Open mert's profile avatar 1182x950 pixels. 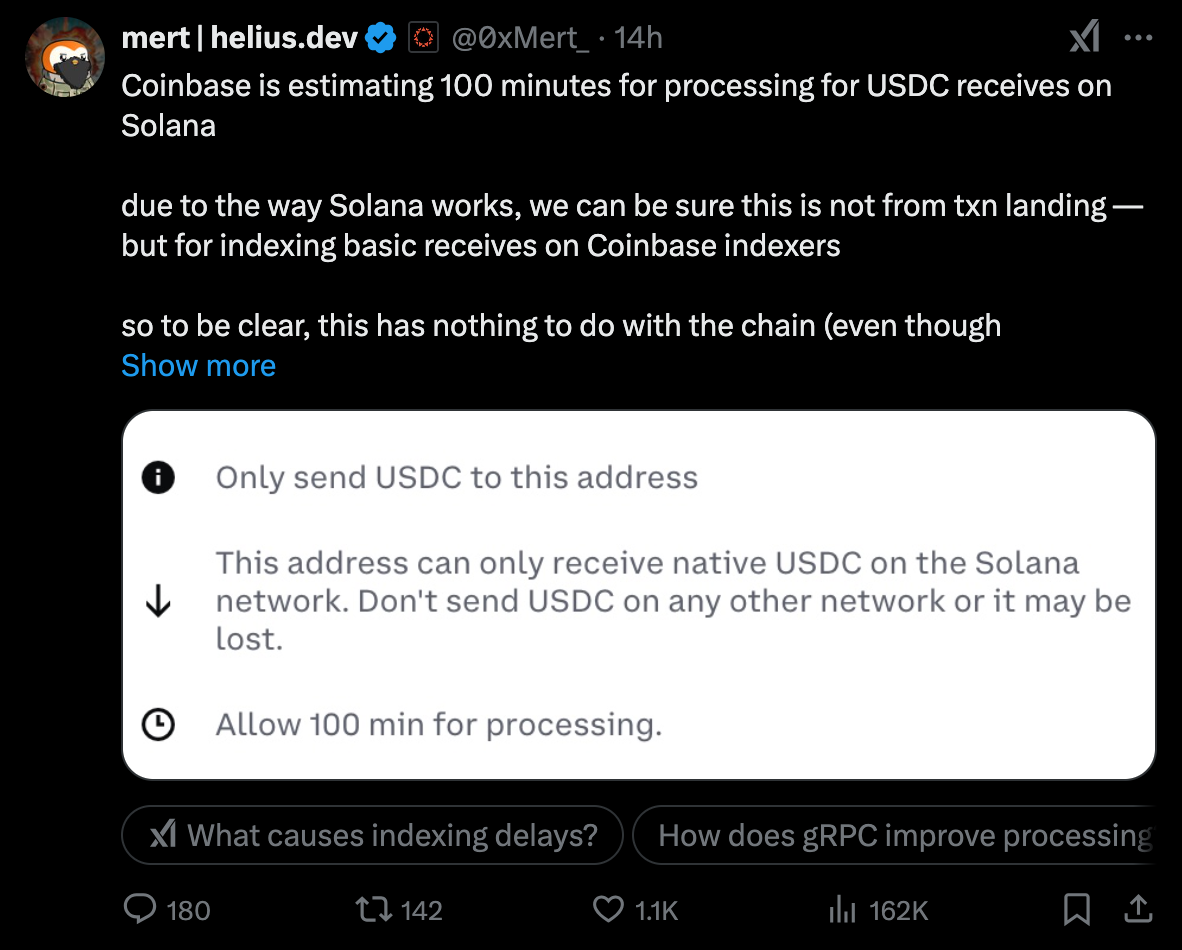65,57
